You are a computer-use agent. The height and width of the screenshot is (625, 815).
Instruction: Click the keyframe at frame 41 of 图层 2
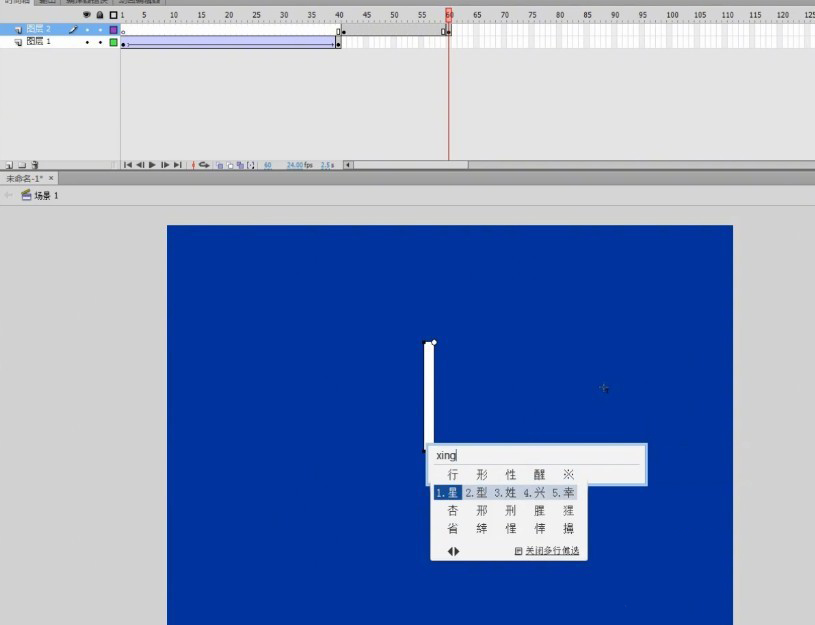click(x=344, y=32)
